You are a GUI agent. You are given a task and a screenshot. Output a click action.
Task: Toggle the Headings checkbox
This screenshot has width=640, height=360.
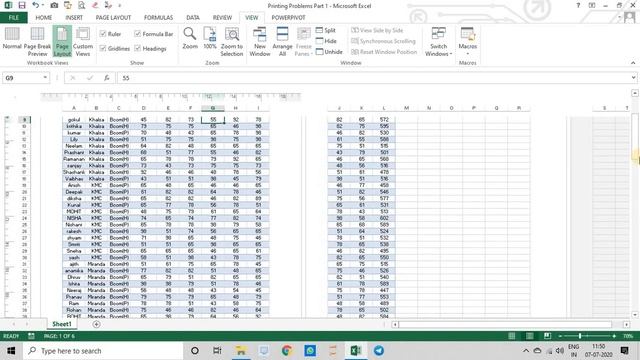coord(138,48)
